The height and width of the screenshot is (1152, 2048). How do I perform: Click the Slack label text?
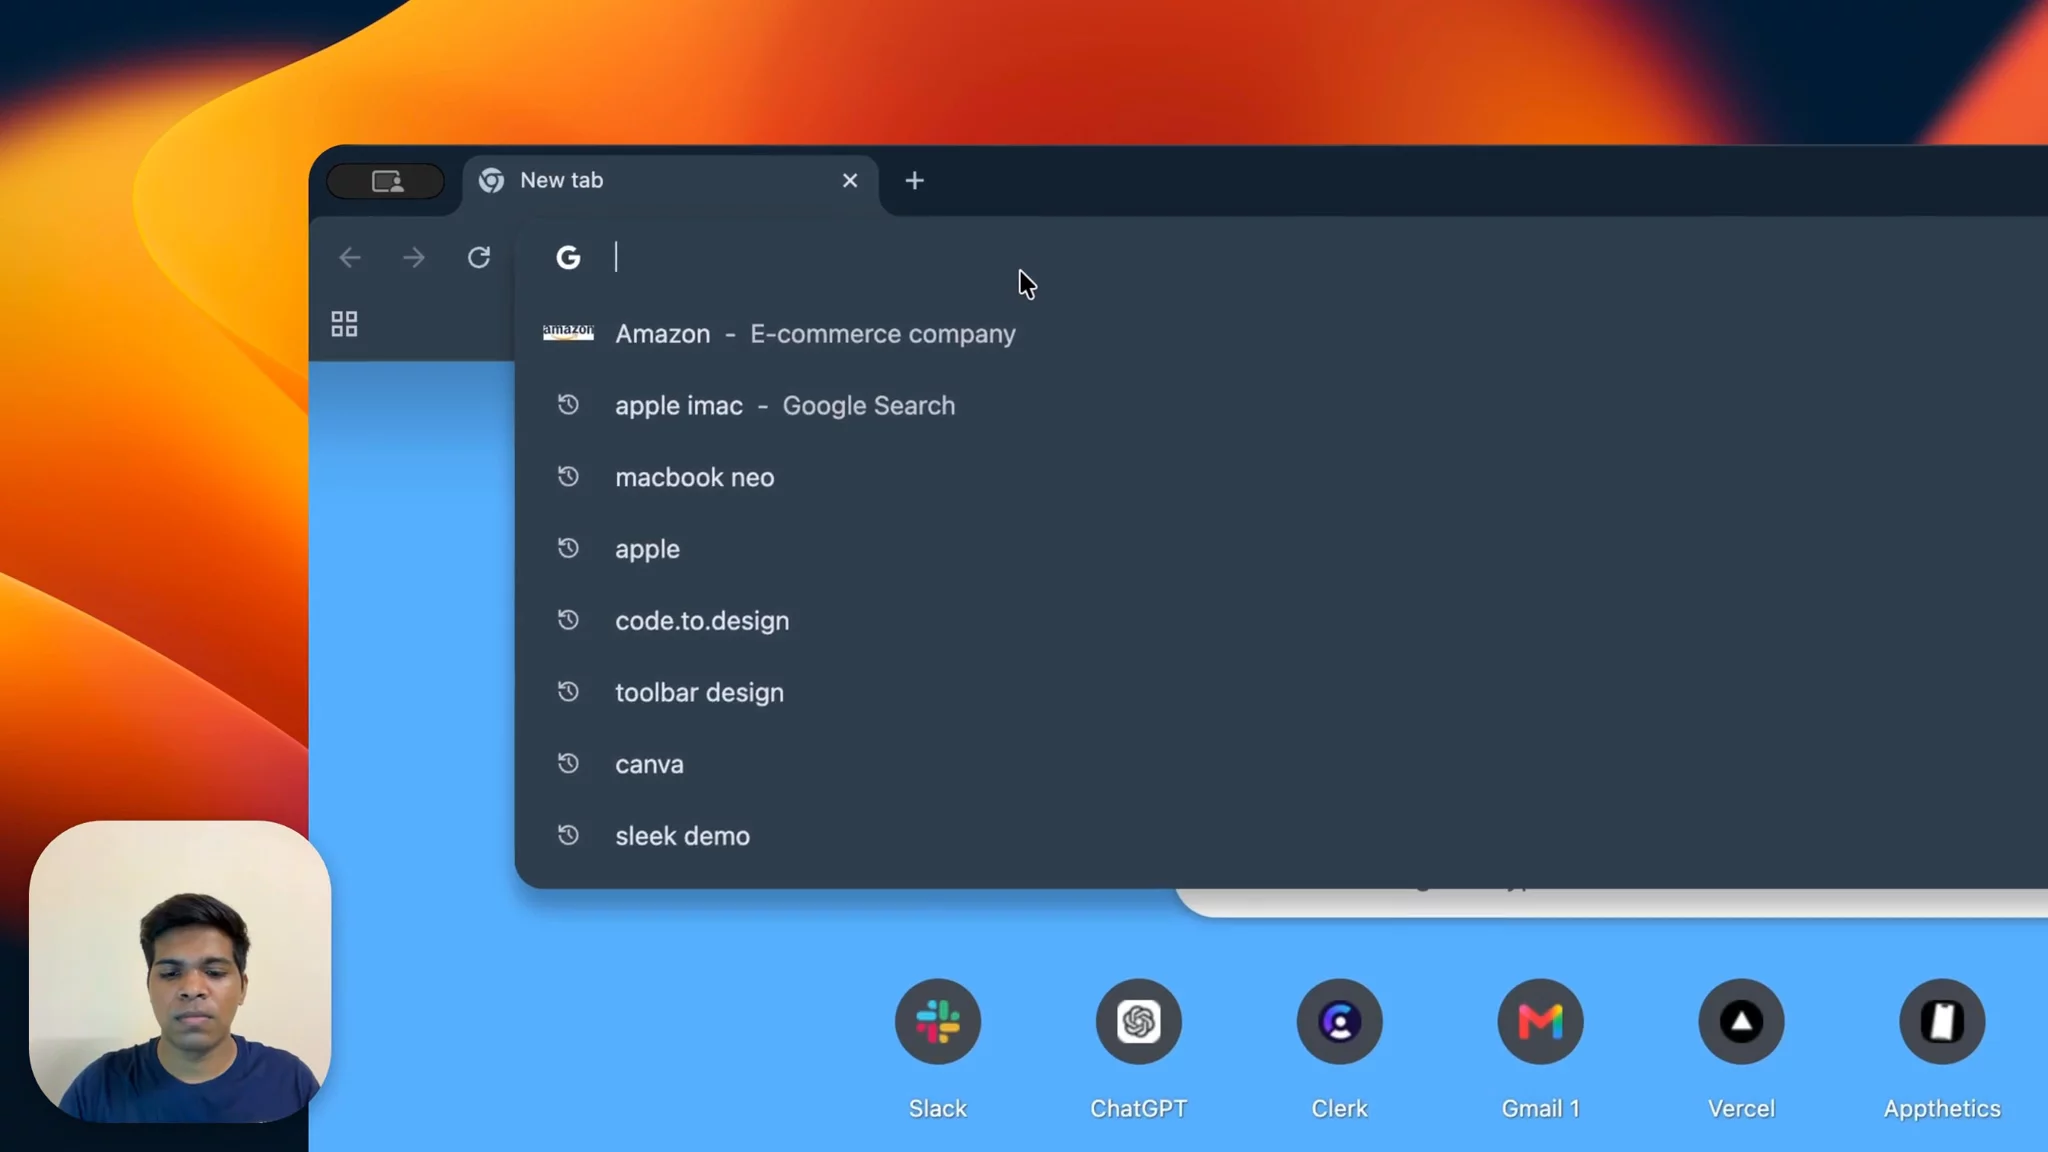[938, 1109]
